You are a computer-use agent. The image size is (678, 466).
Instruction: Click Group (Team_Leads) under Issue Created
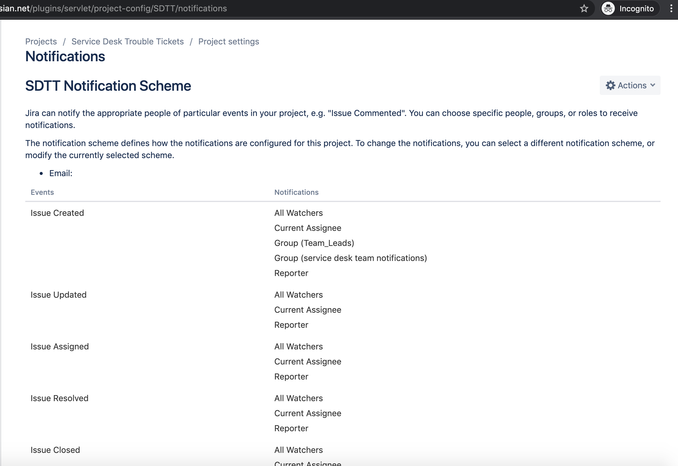[x=314, y=243]
